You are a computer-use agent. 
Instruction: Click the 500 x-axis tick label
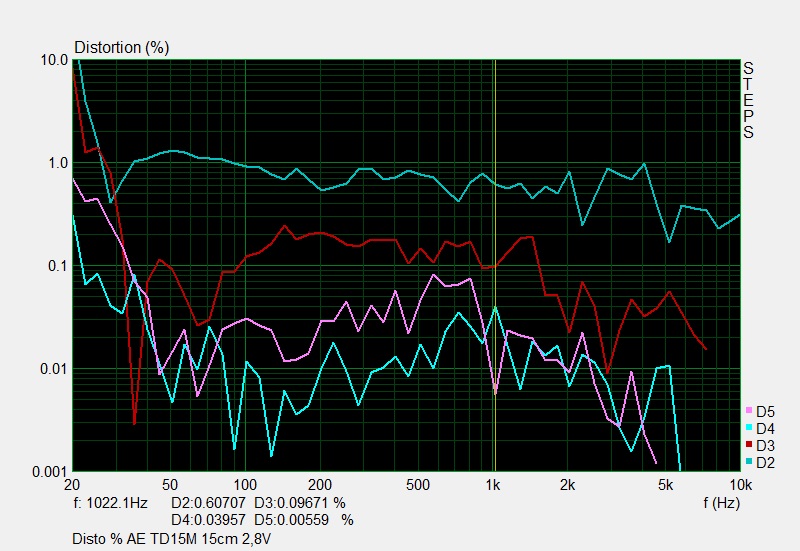coord(418,485)
